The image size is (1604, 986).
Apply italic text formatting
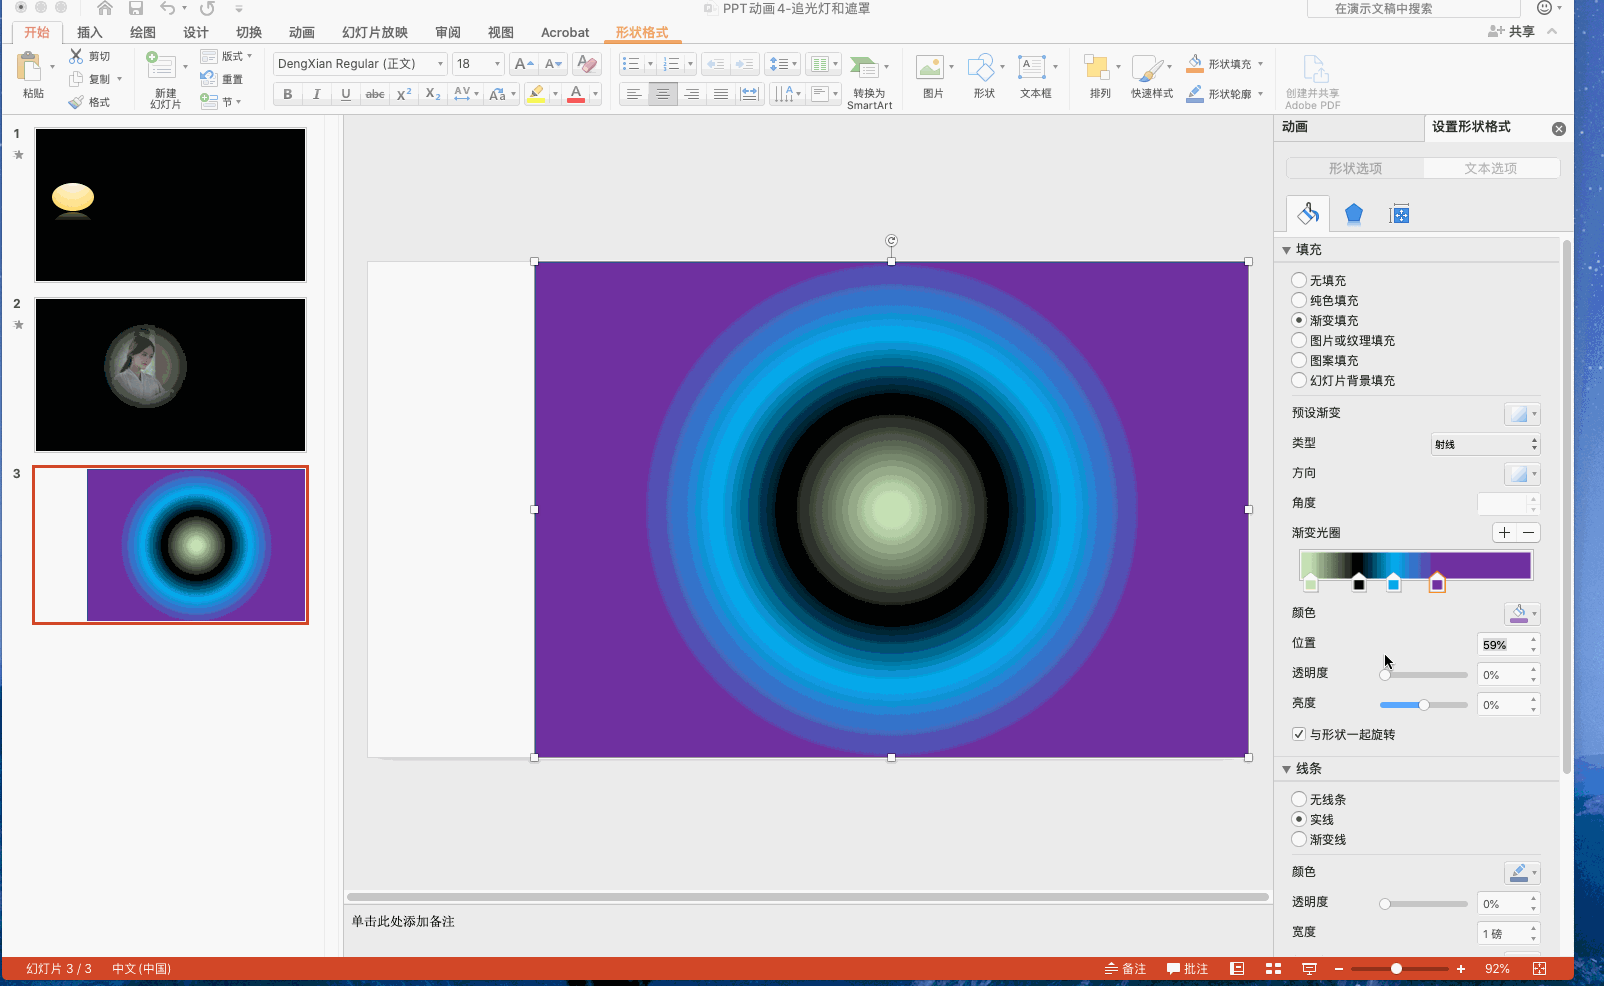coord(317,94)
